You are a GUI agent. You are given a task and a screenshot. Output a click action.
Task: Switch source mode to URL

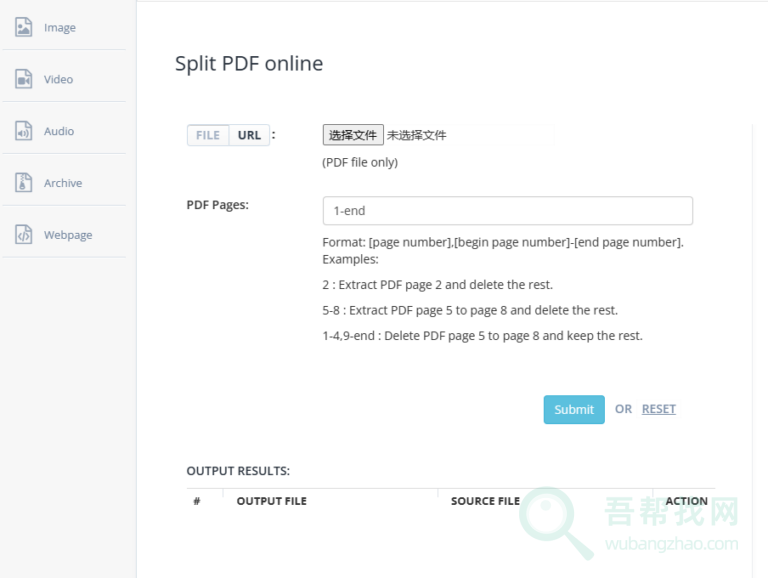point(249,135)
